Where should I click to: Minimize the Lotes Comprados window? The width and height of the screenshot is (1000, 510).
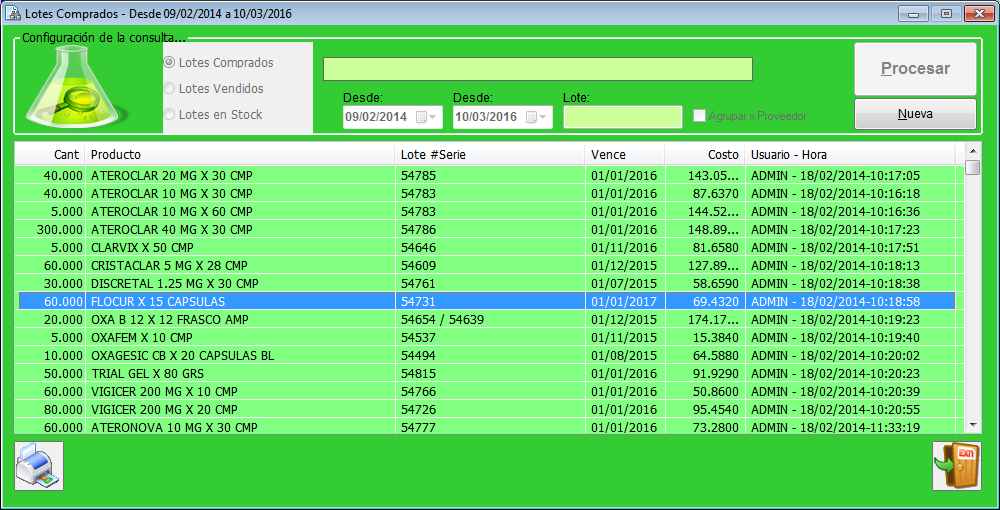913,13
